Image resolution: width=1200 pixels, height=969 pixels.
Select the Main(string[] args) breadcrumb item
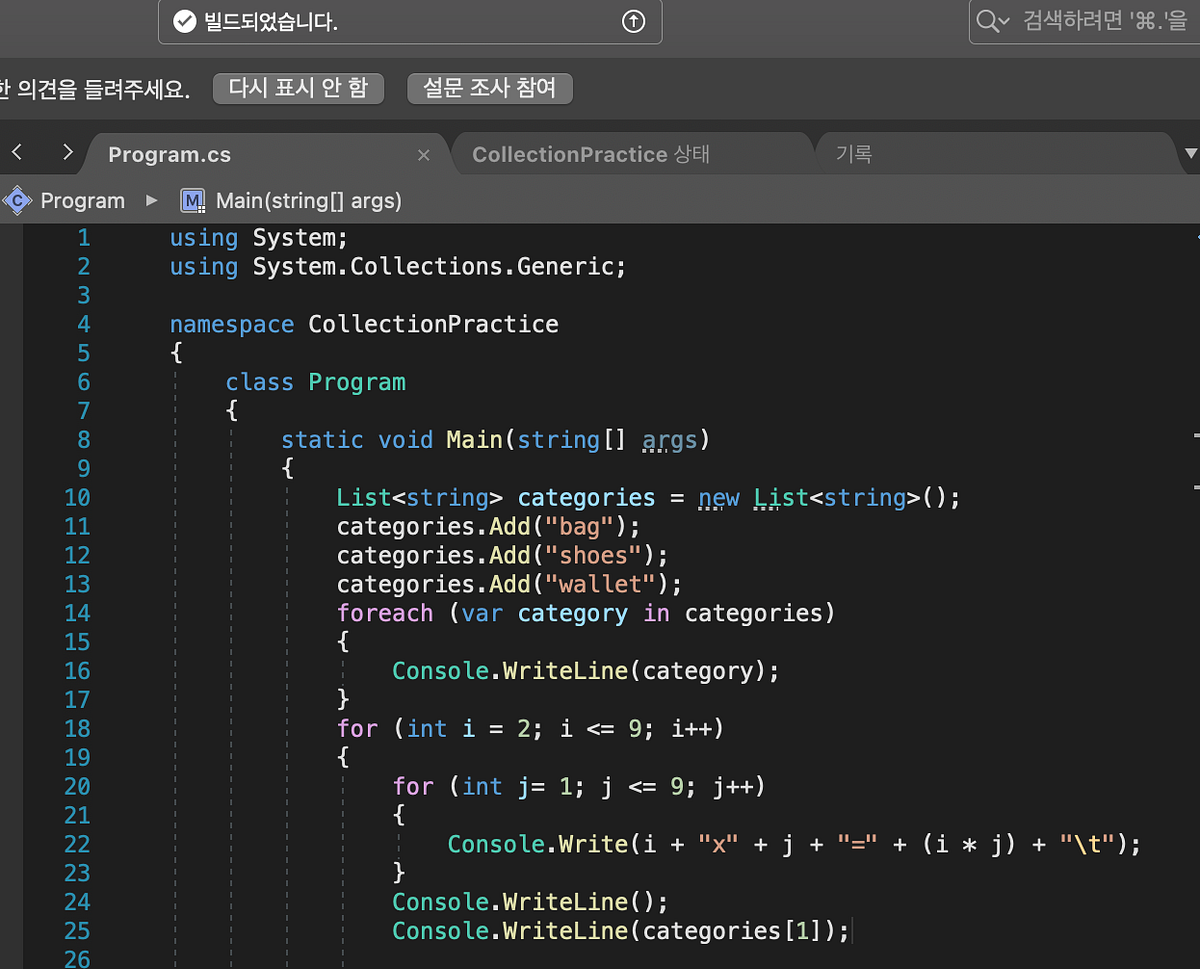click(x=308, y=200)
